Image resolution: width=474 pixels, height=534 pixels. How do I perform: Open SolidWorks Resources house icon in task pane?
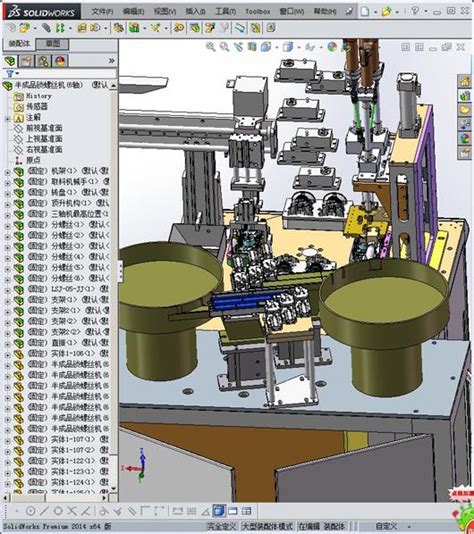[465, 81]
